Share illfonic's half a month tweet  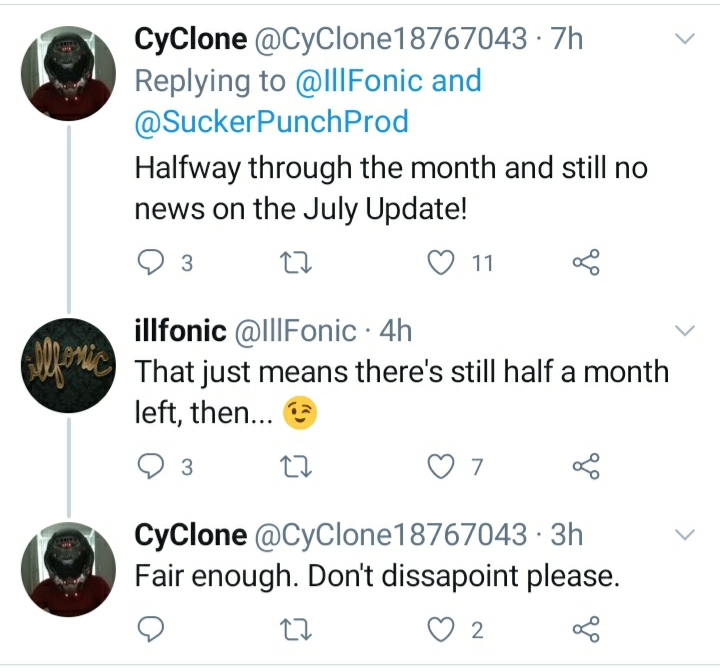[585, 466]
